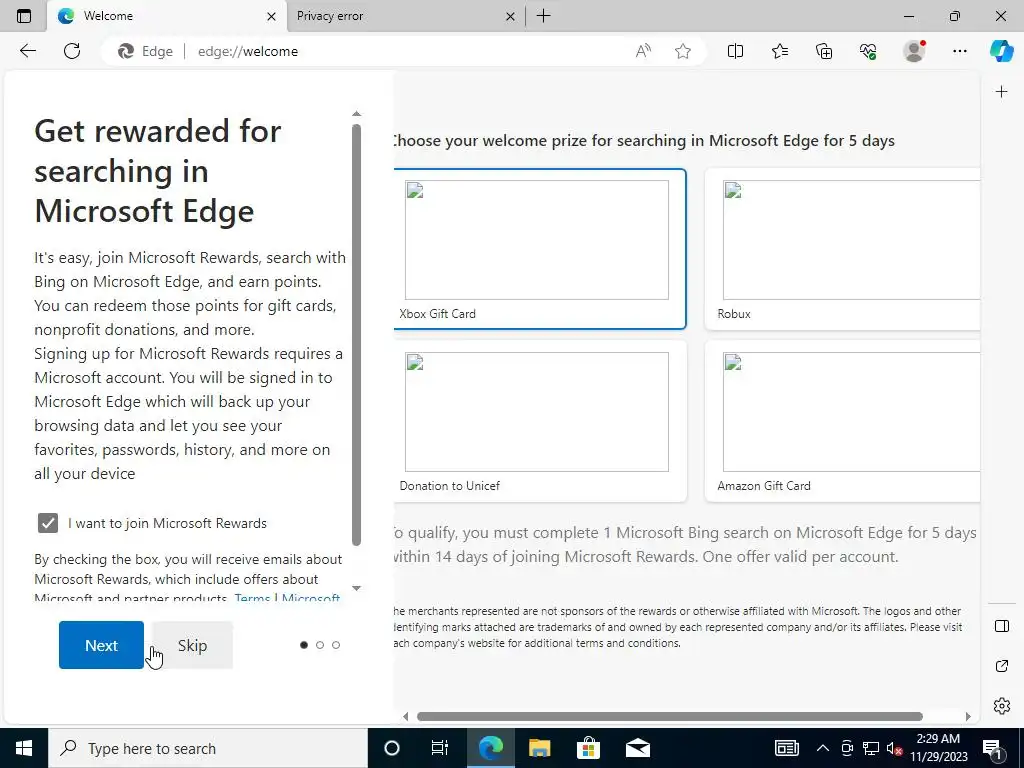Open a new tab with plus button
1024x768 pixels.
(x=543, y=16)
